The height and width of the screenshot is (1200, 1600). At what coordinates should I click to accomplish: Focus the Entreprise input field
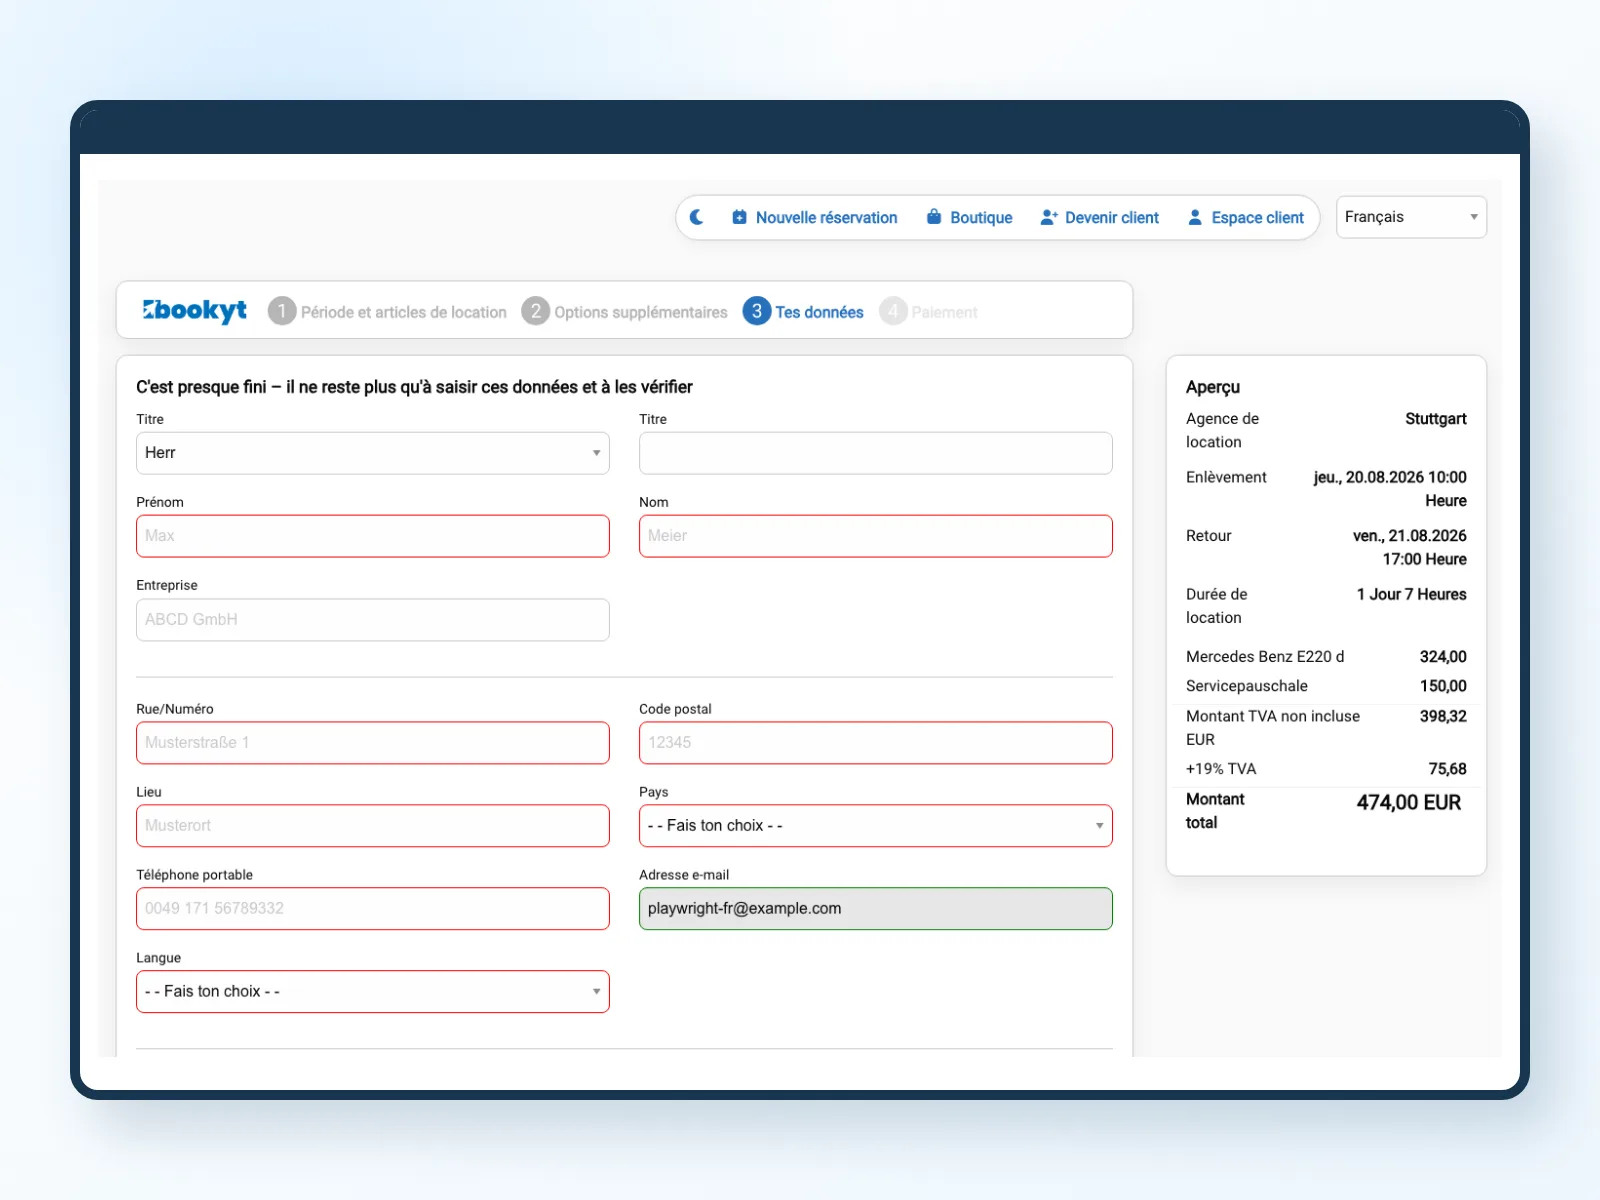(x=373, y=620)
